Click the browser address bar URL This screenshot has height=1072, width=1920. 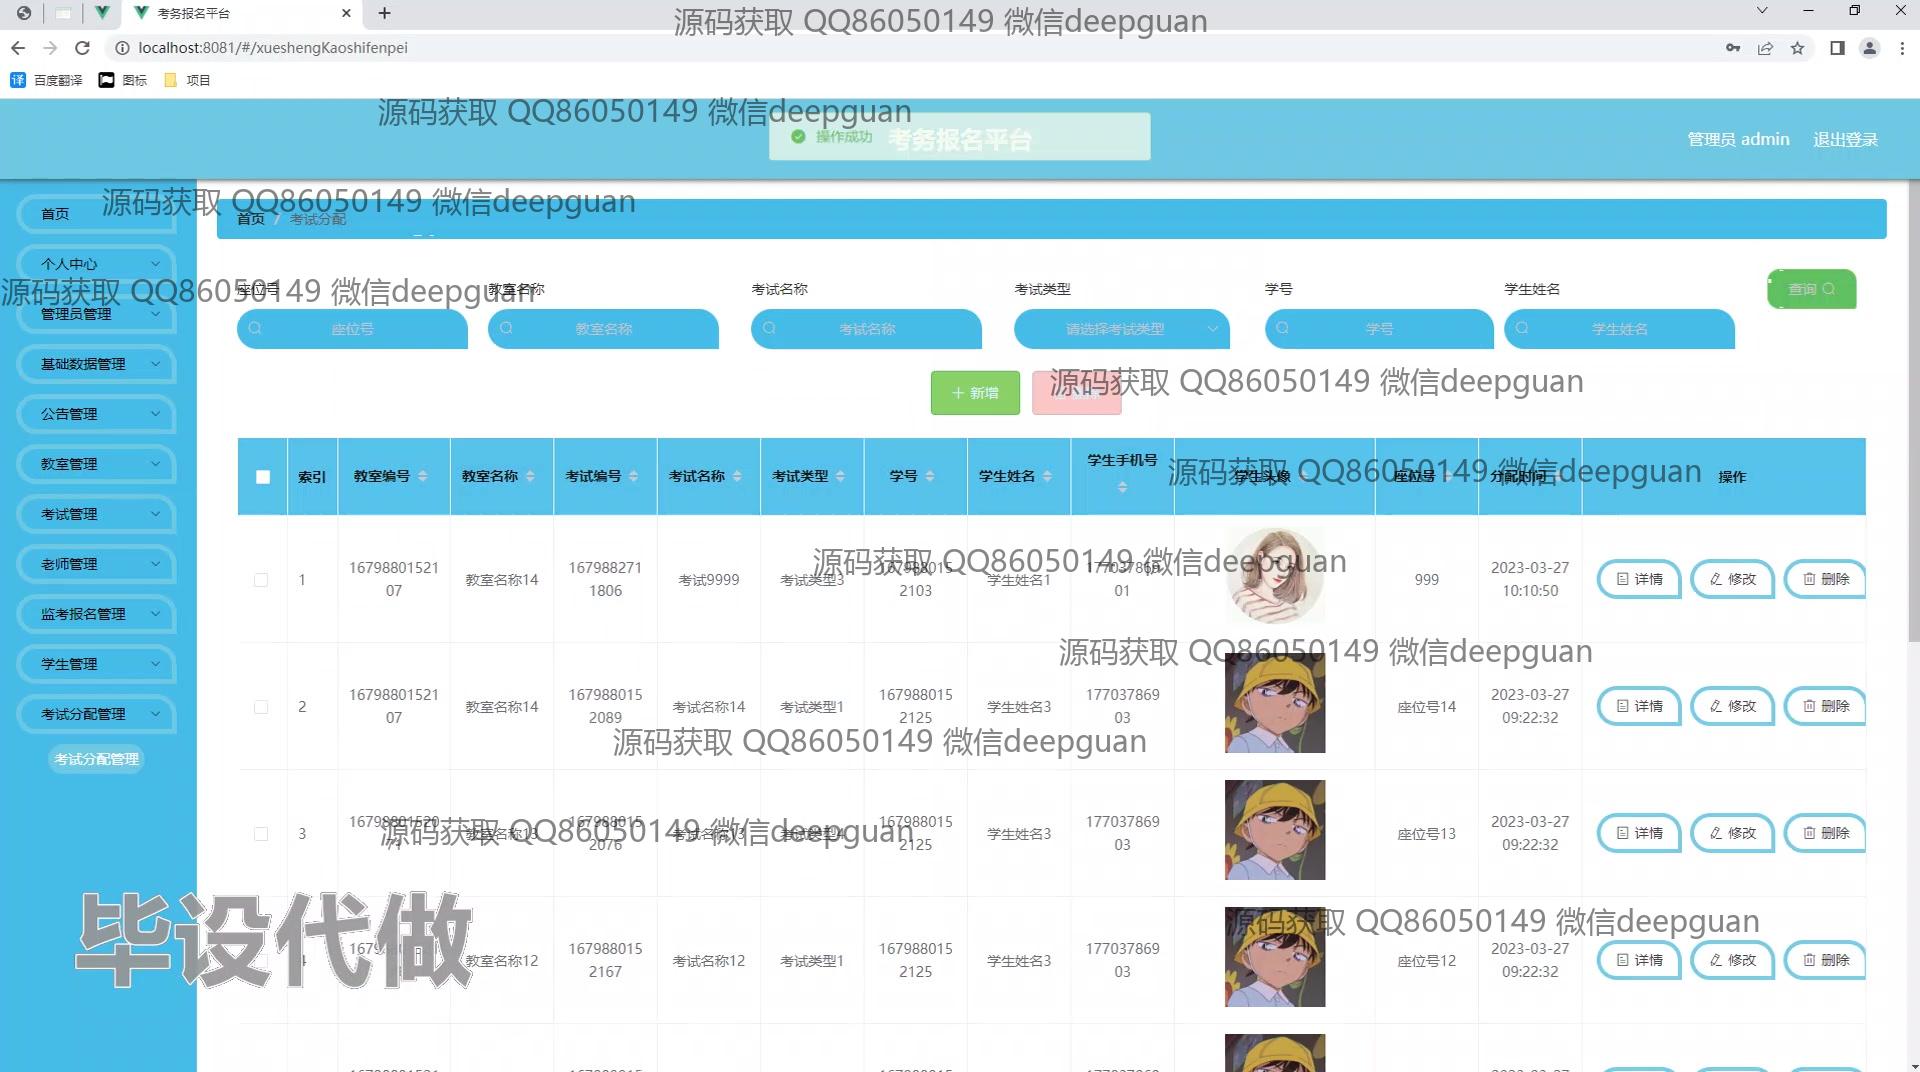pyautogui.click(x=272, y=48)
